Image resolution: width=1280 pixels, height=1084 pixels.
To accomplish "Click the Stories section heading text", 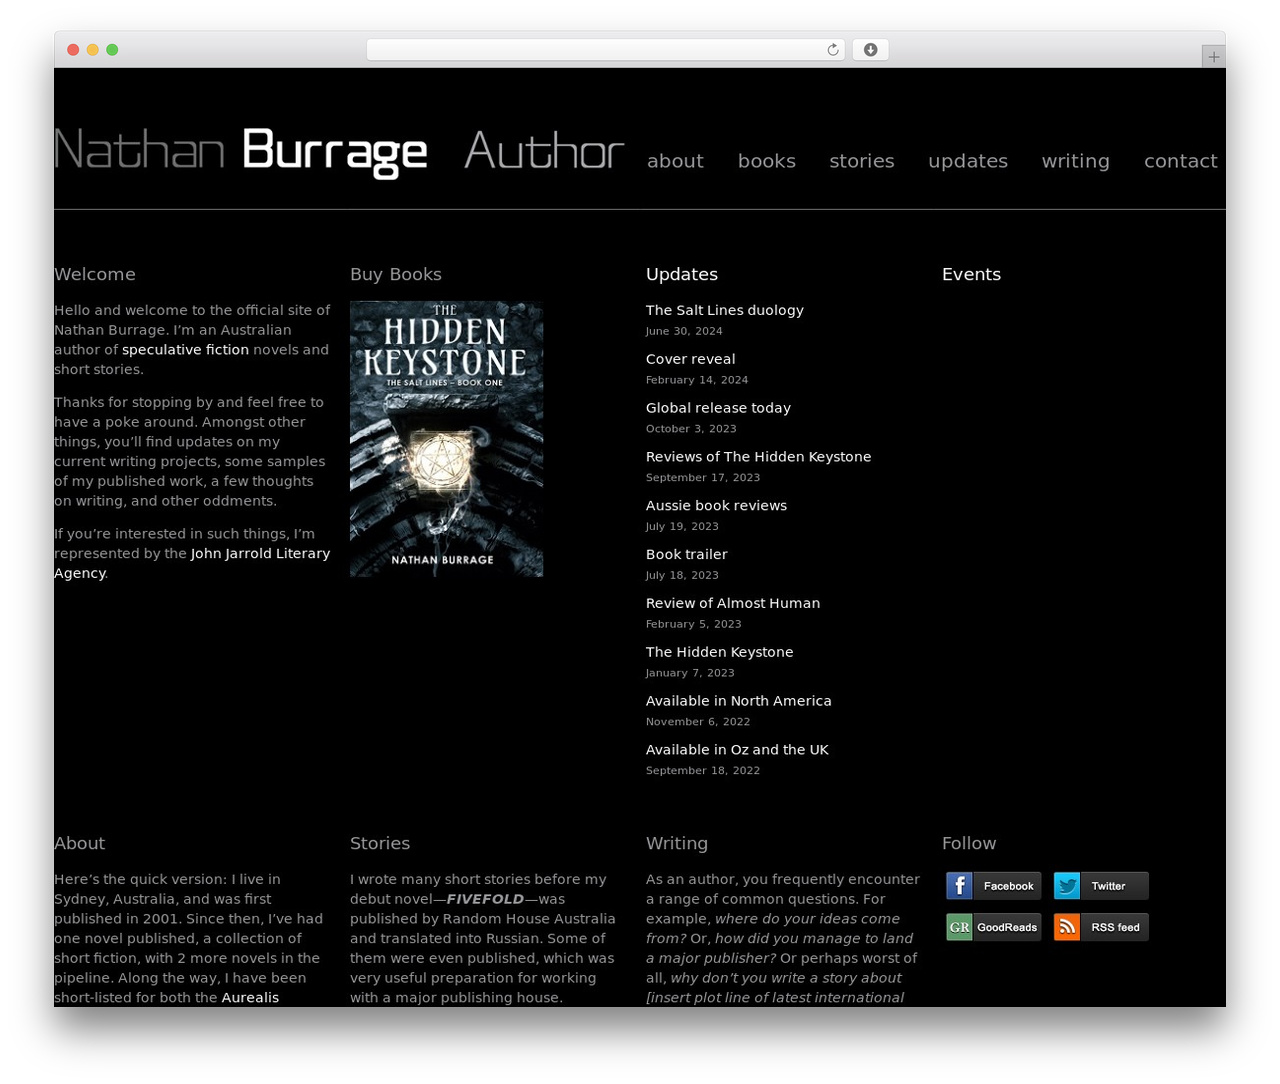I will [380, 843].
